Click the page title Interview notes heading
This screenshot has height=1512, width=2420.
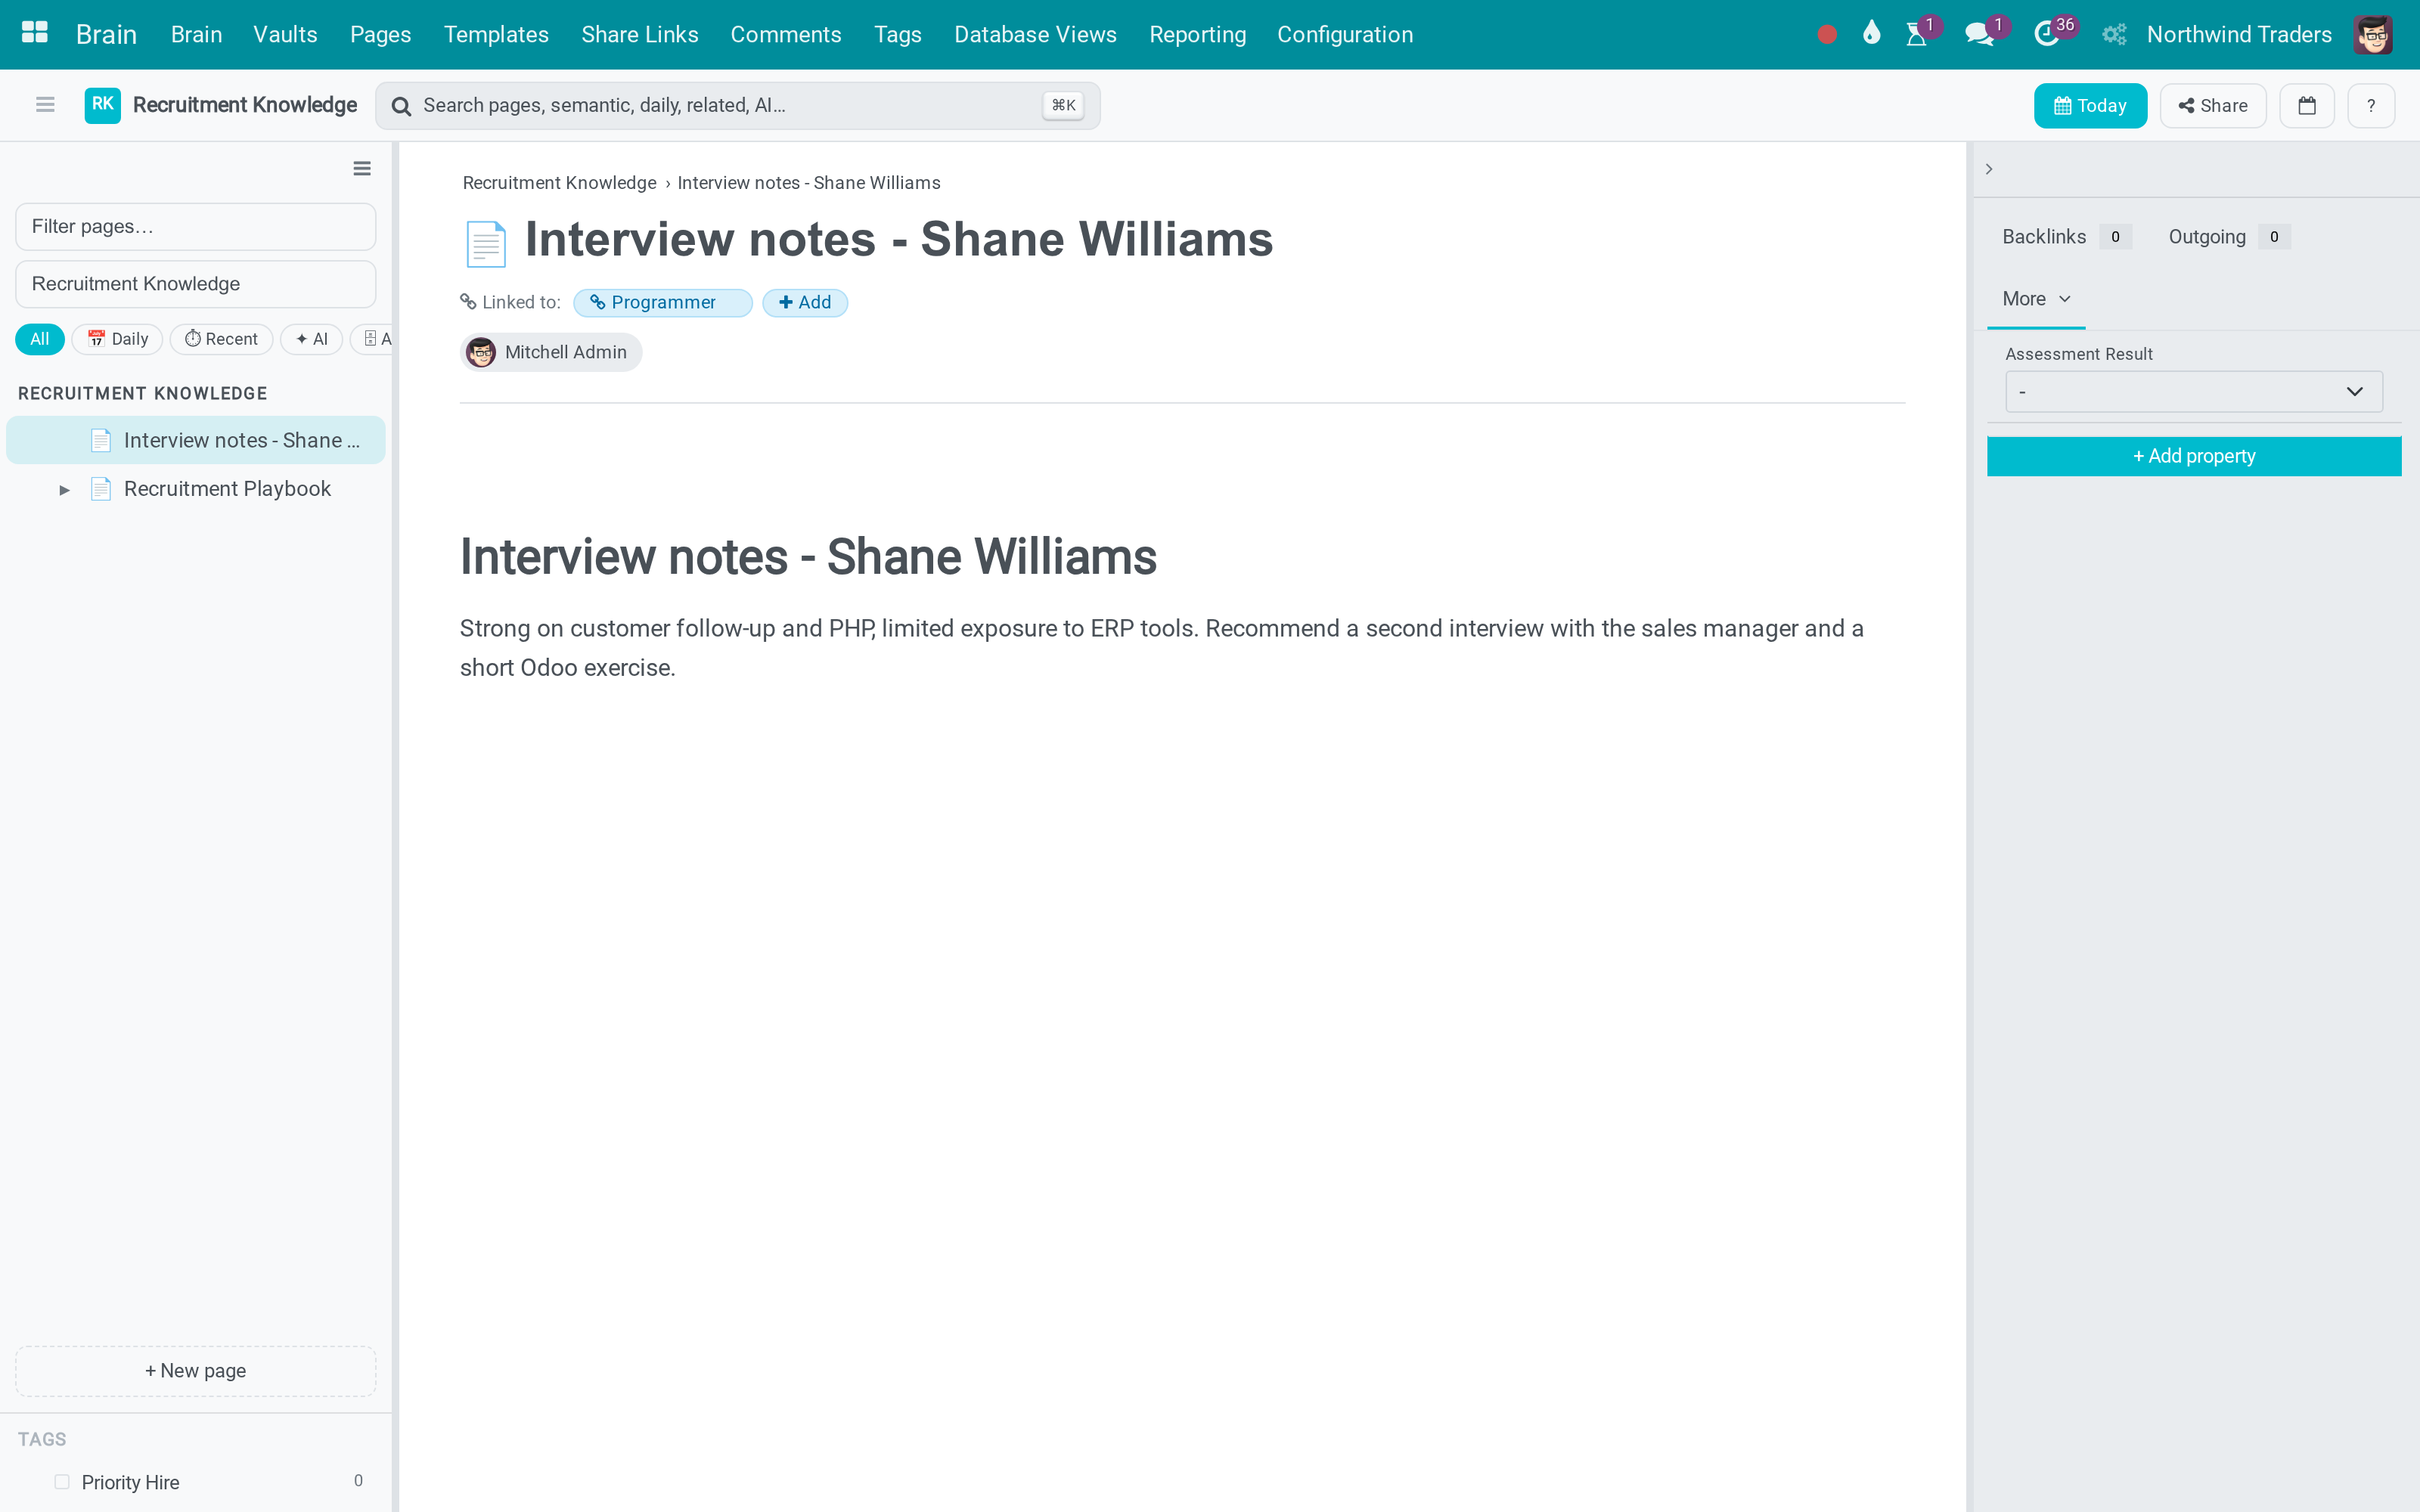click(x=898, y=239)
